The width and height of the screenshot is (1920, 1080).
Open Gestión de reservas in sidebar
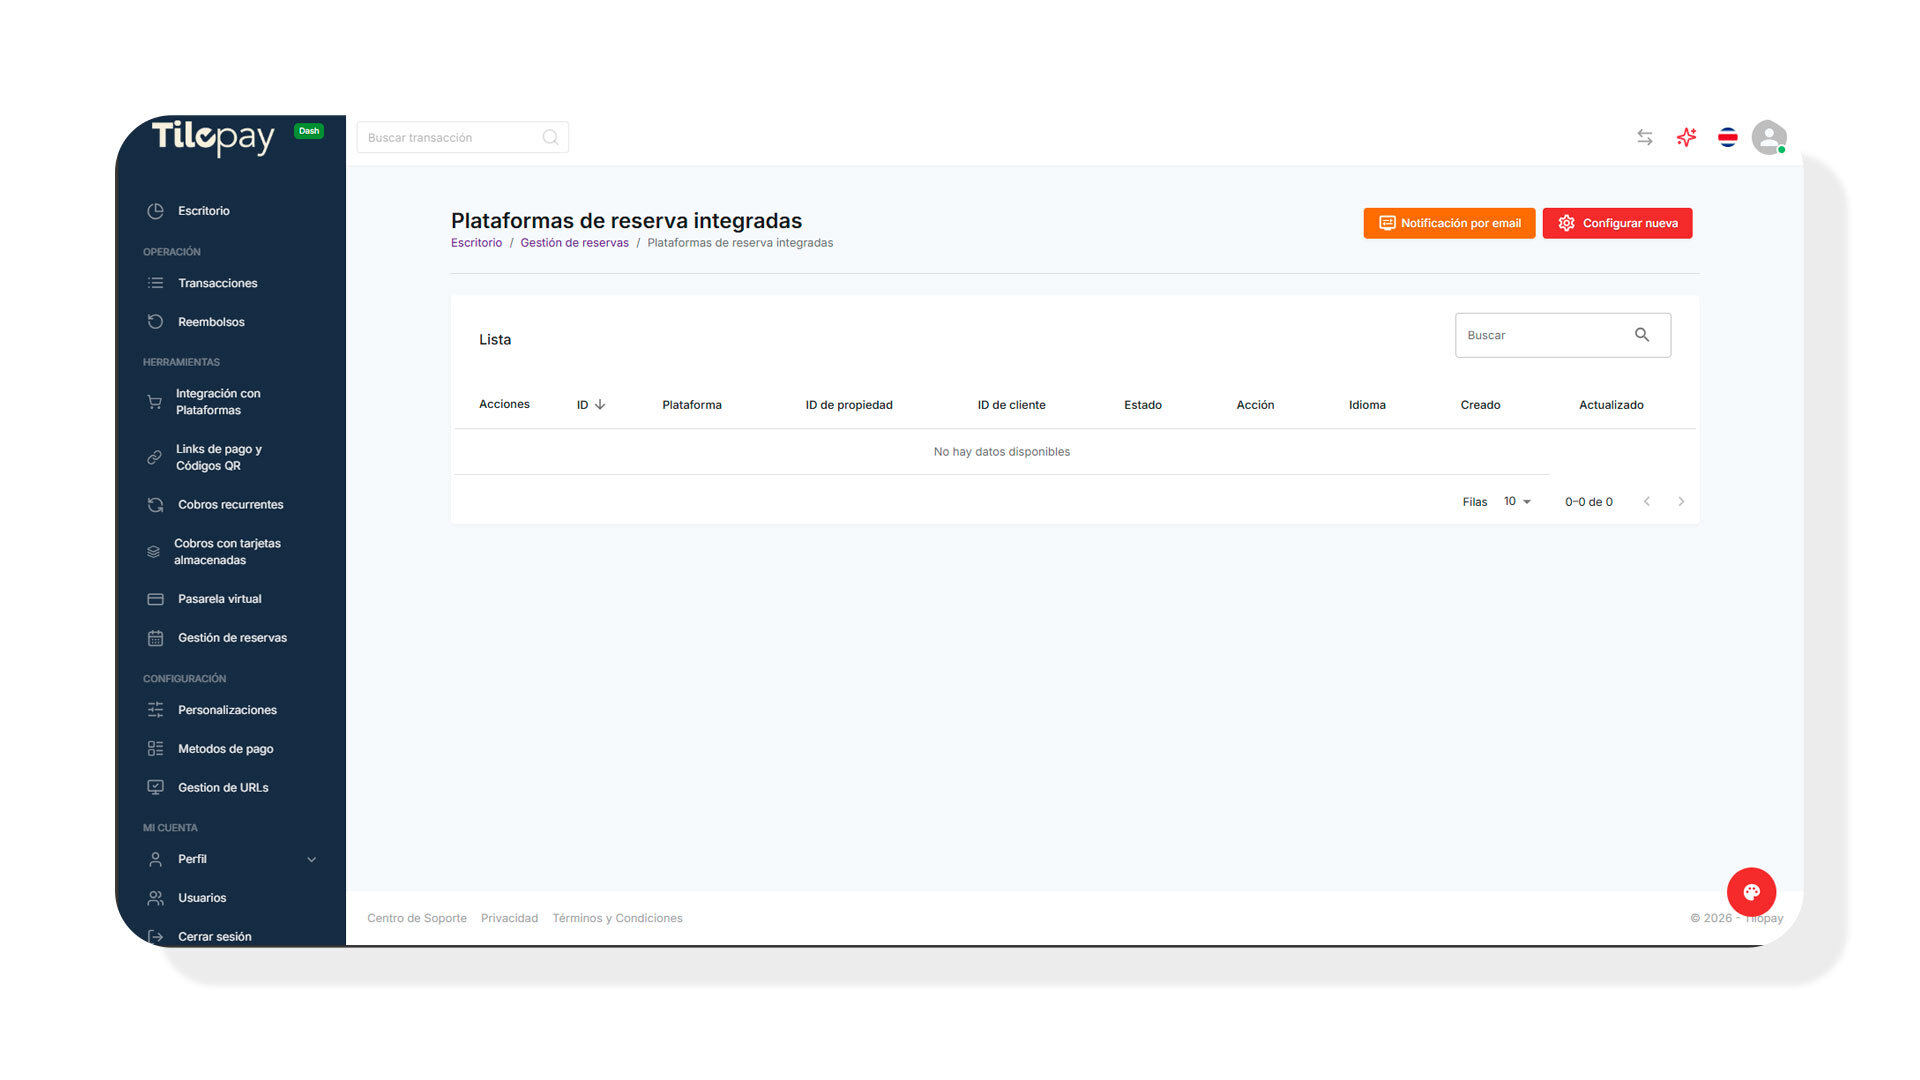pos(231,638)
